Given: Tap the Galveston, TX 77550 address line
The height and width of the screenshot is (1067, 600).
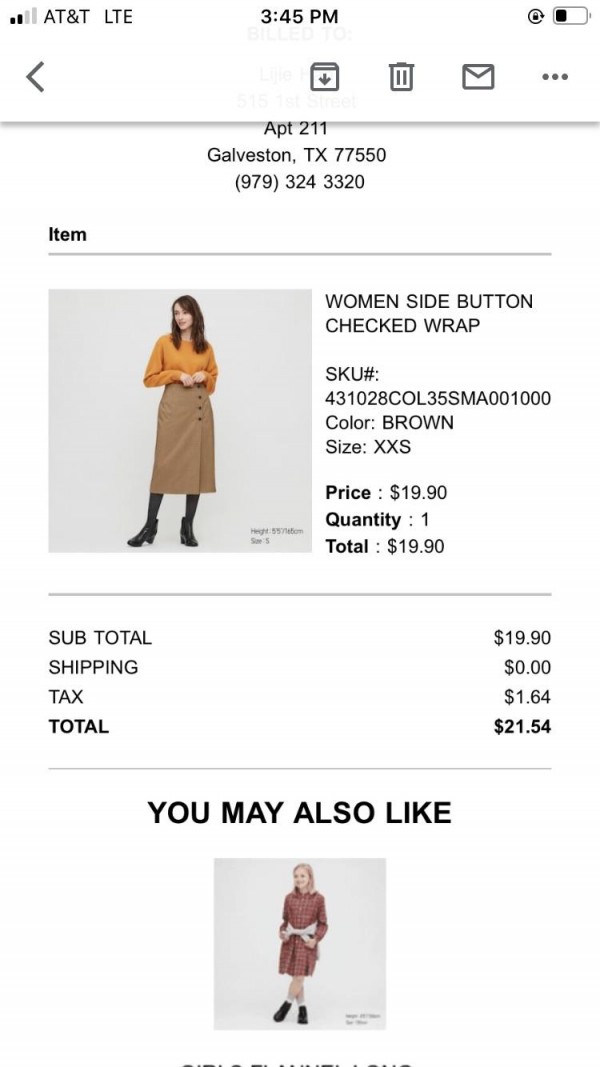Looking at the screenshot, I should [x=297, y=155].
